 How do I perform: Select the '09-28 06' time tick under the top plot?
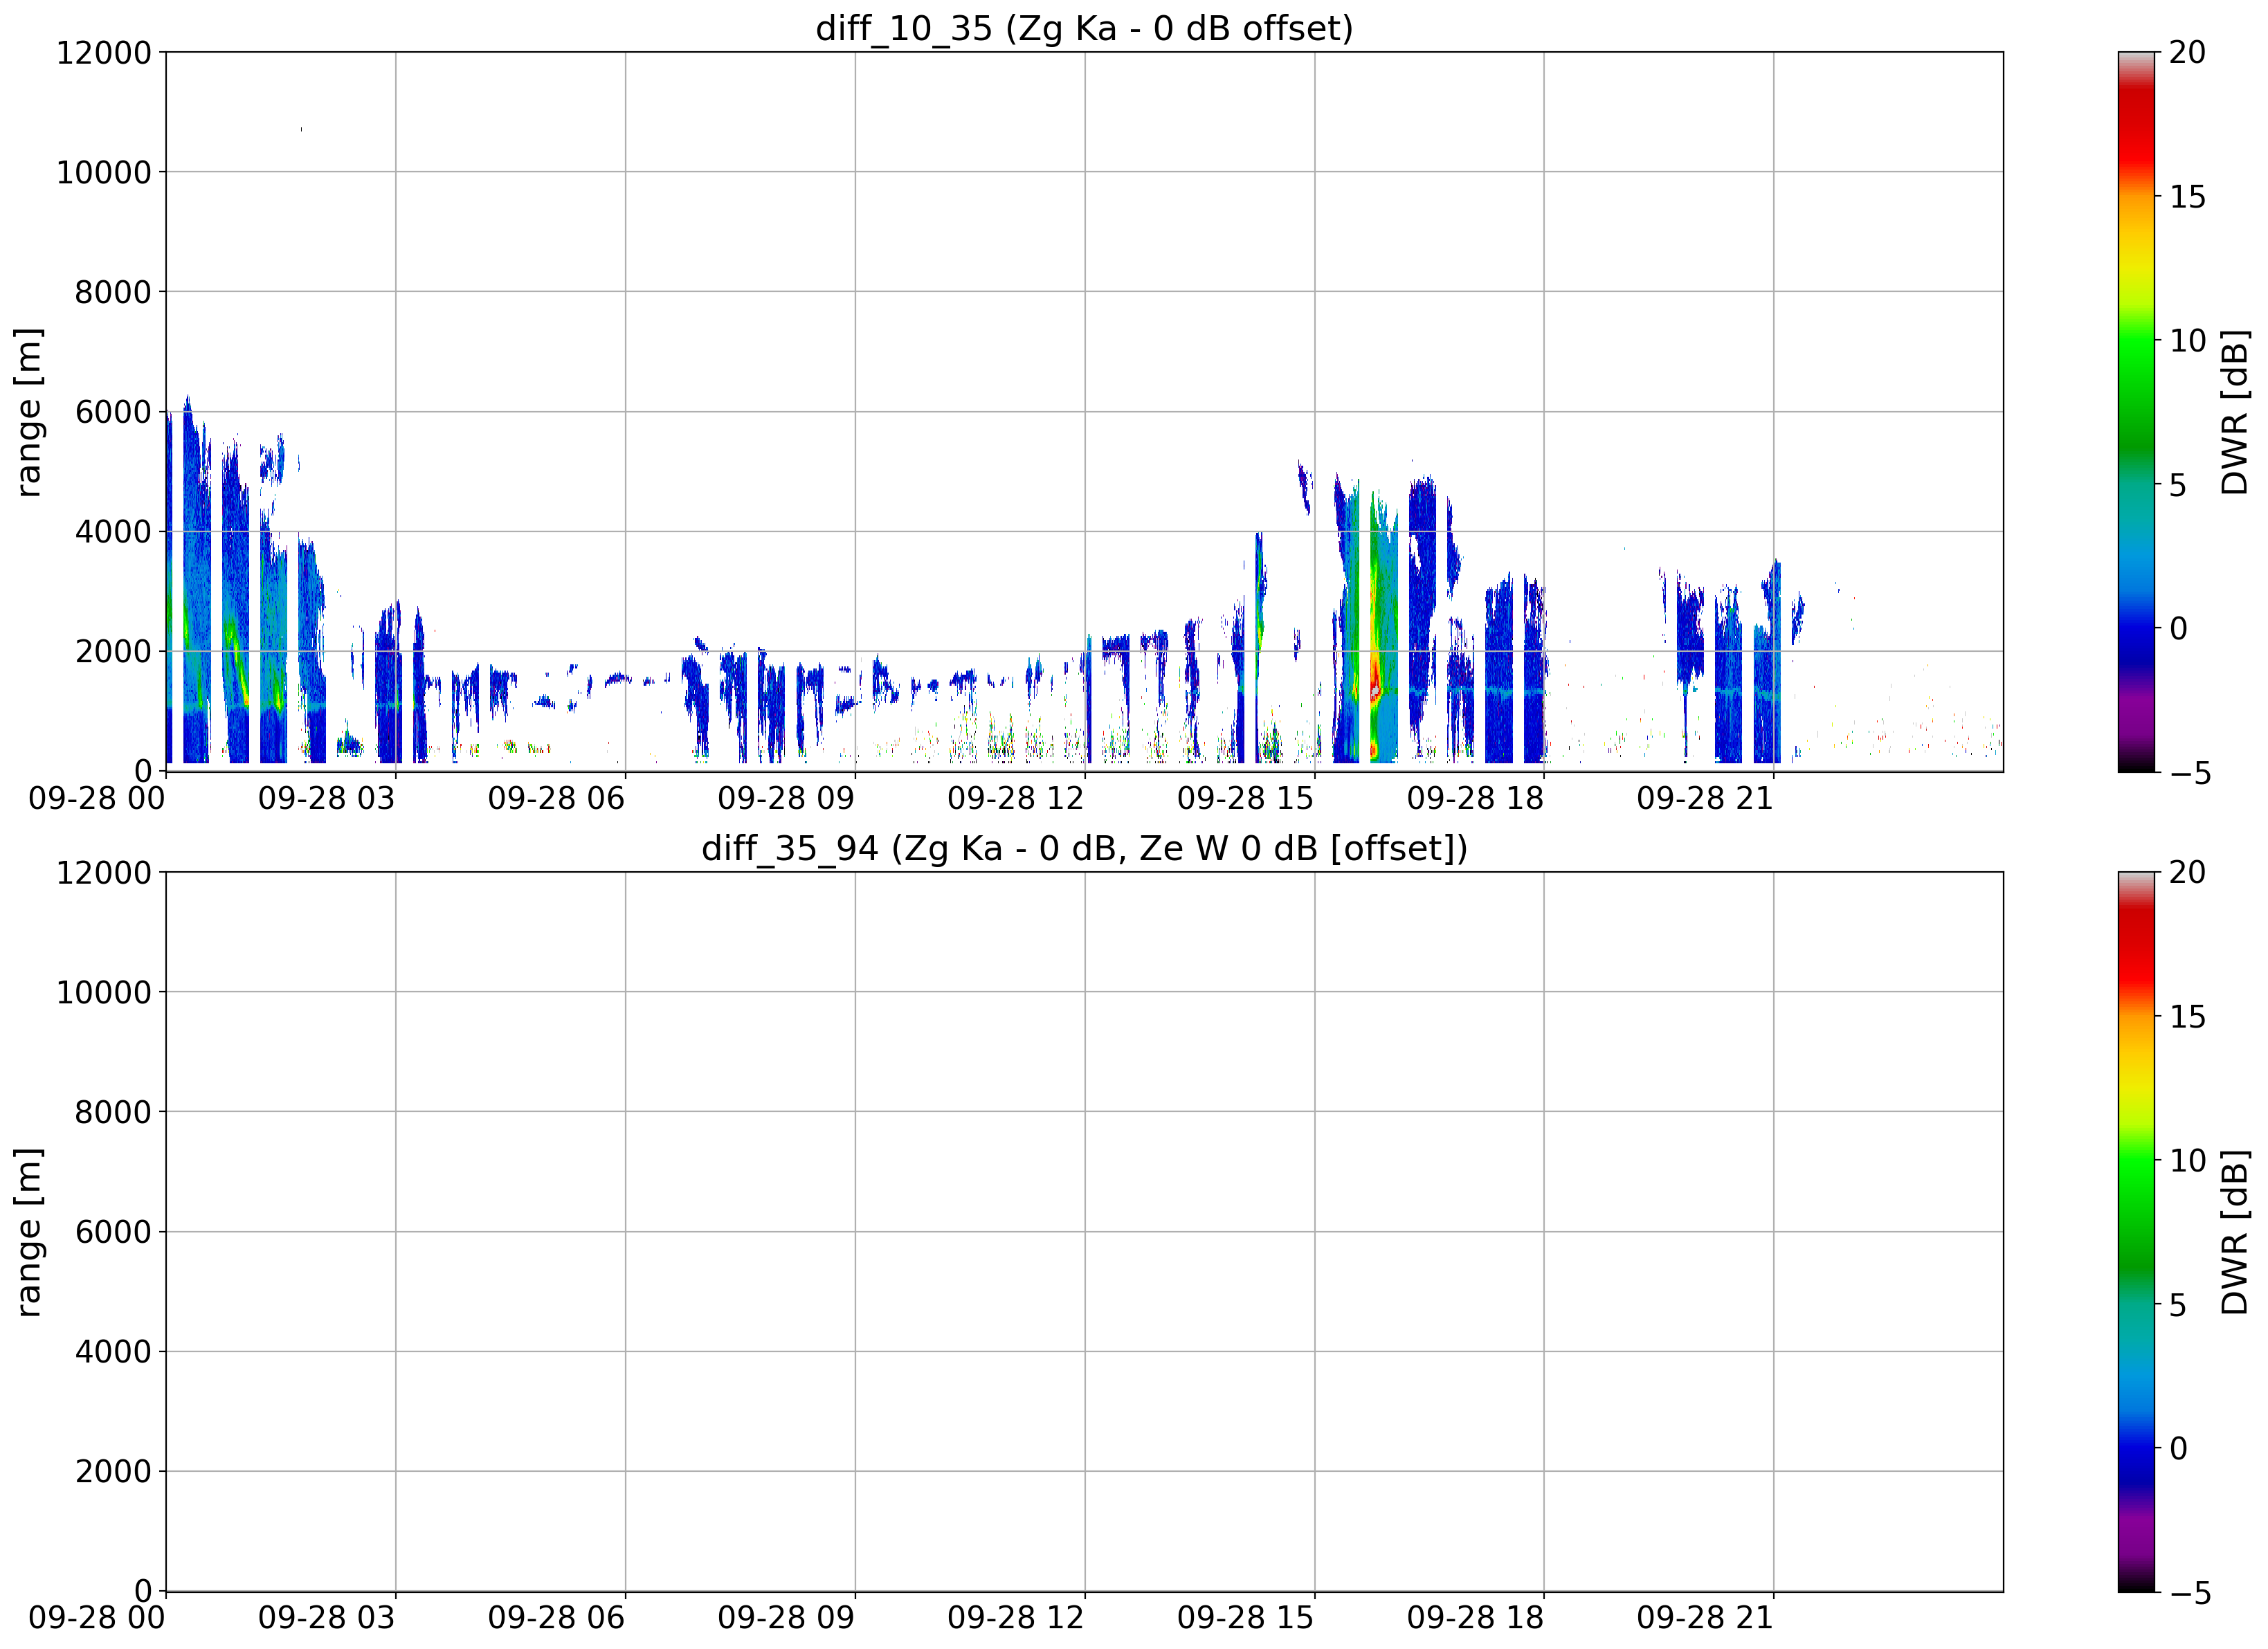coord(557,798)
